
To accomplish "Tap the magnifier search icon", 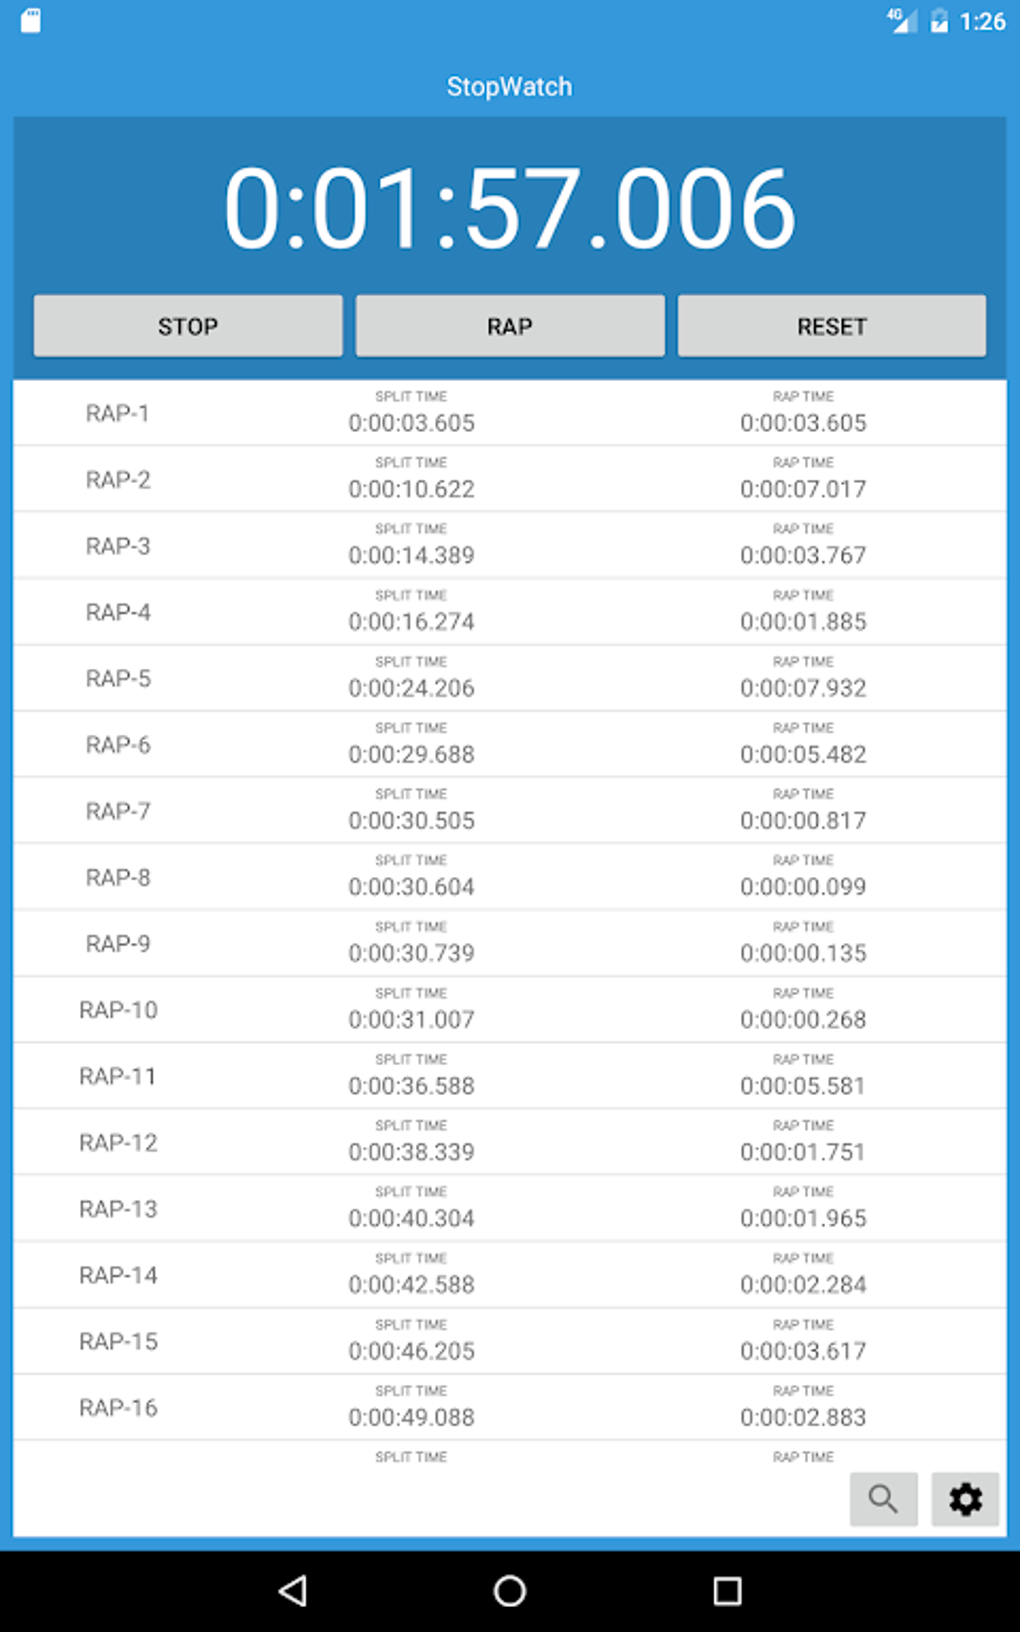I will (883, 1498).
